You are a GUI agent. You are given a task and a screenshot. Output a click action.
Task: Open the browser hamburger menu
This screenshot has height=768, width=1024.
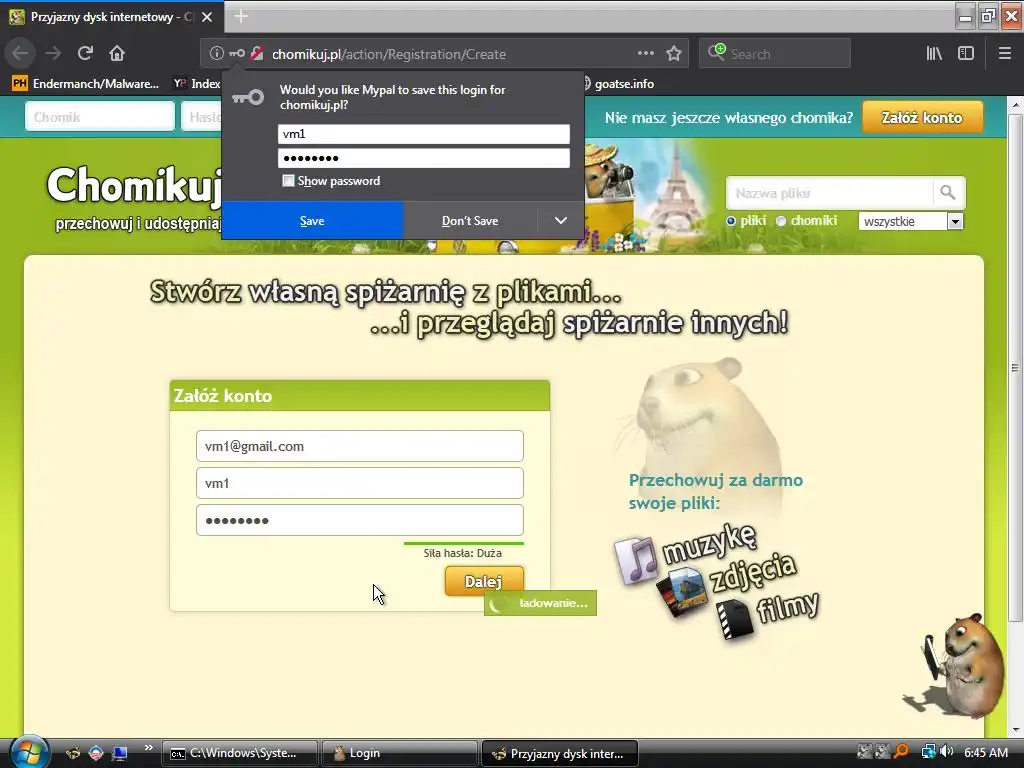coord(1005,54)
